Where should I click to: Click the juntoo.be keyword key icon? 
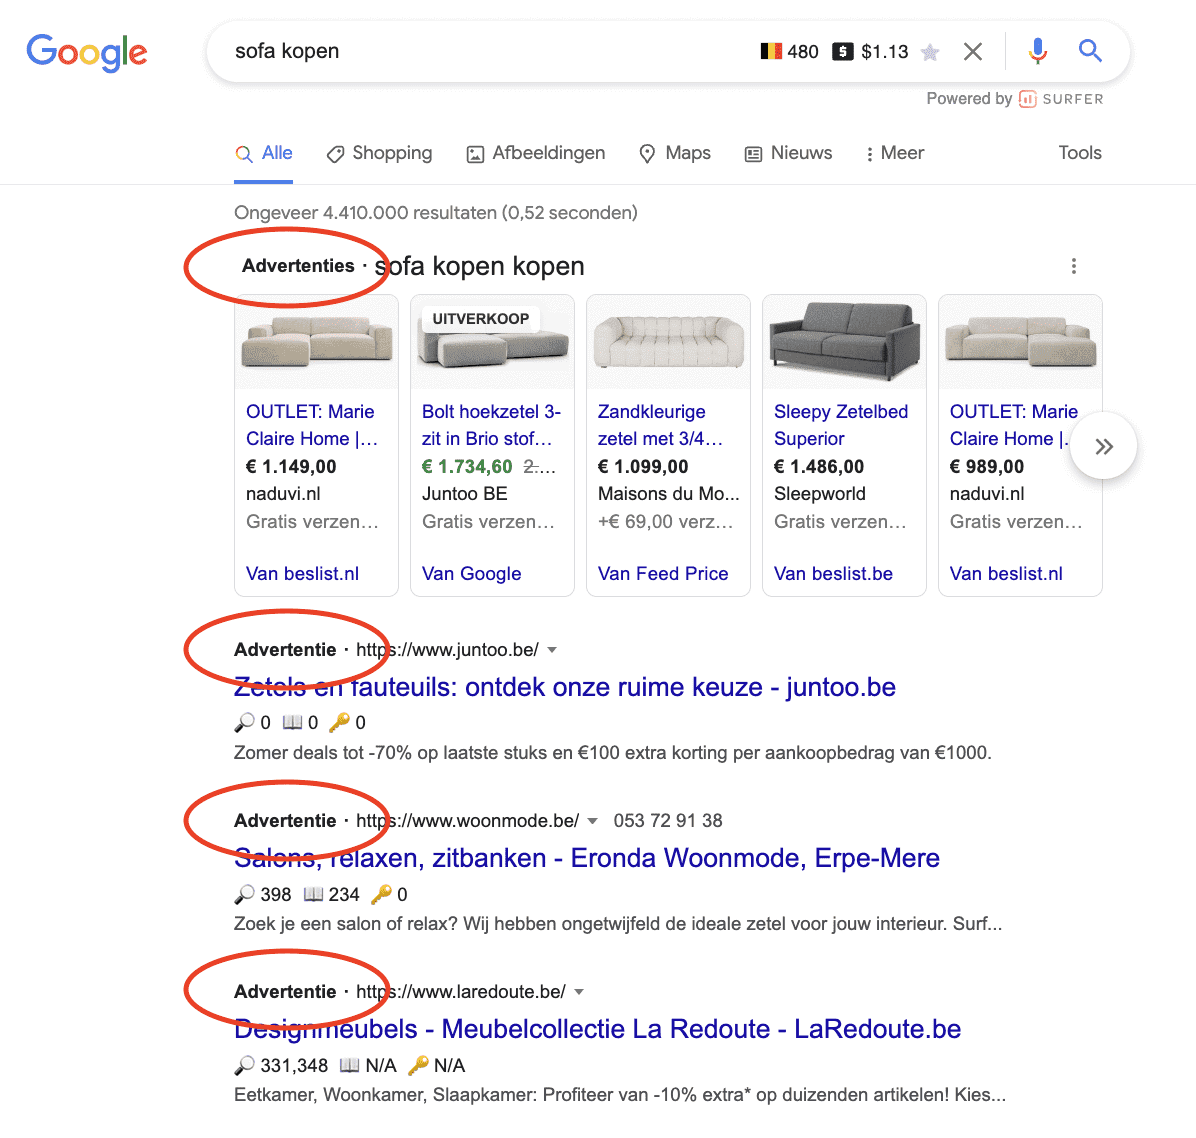[339, 722]
